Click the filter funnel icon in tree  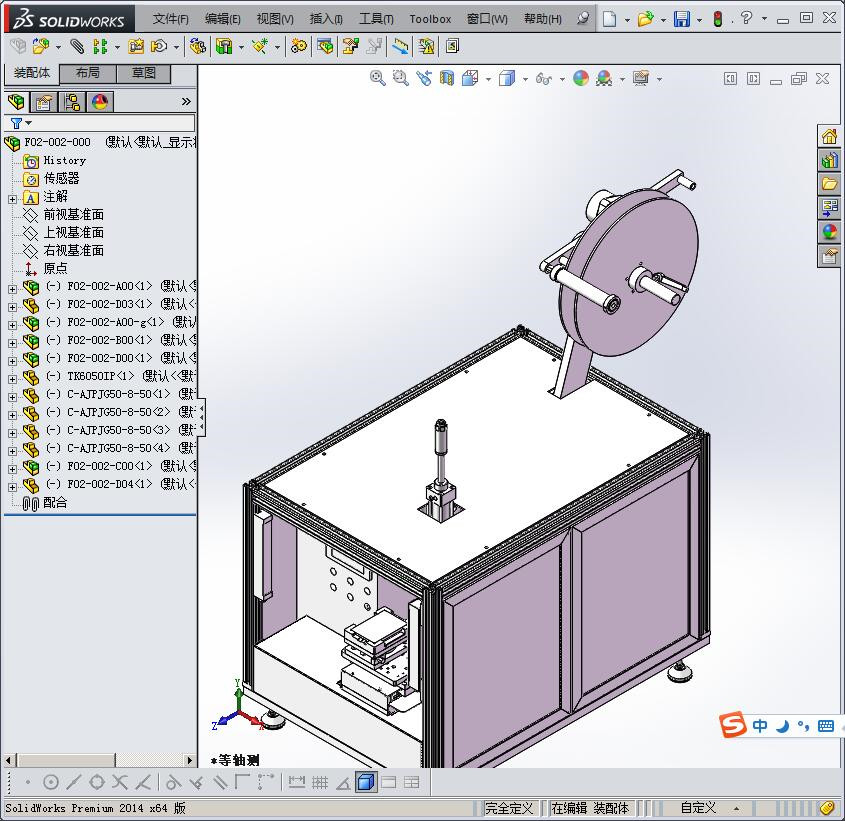[17, 123]
